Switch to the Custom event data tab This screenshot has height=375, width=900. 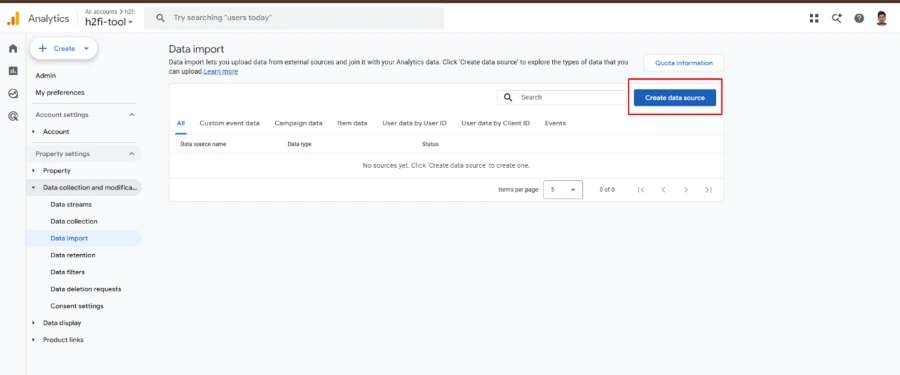pos(230,123)
